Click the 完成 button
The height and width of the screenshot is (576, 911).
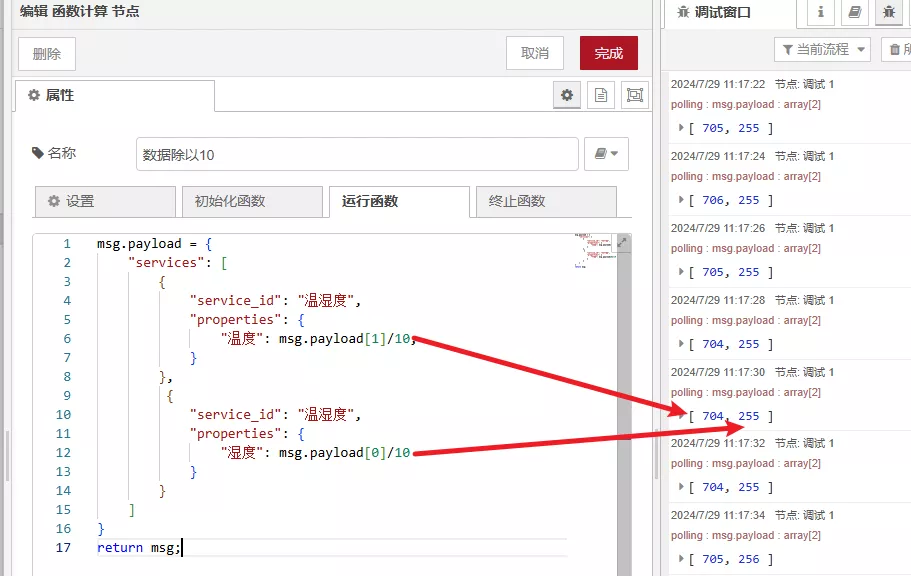608,54
